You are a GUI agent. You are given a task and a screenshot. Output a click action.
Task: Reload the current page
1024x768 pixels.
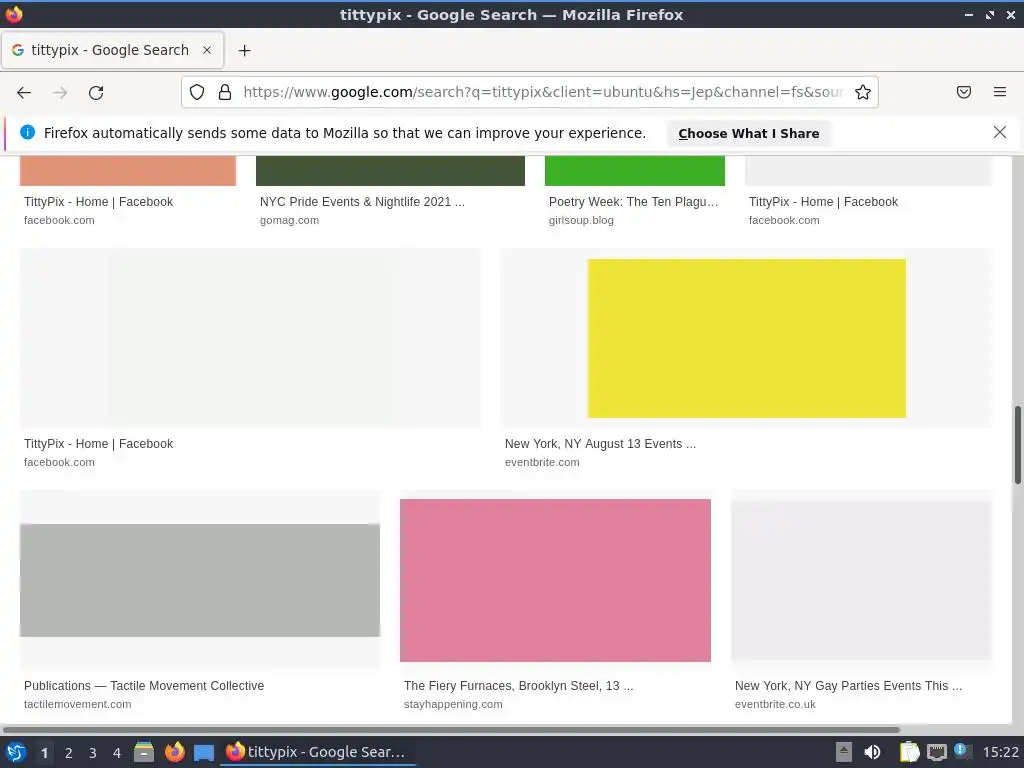[96, 93]
